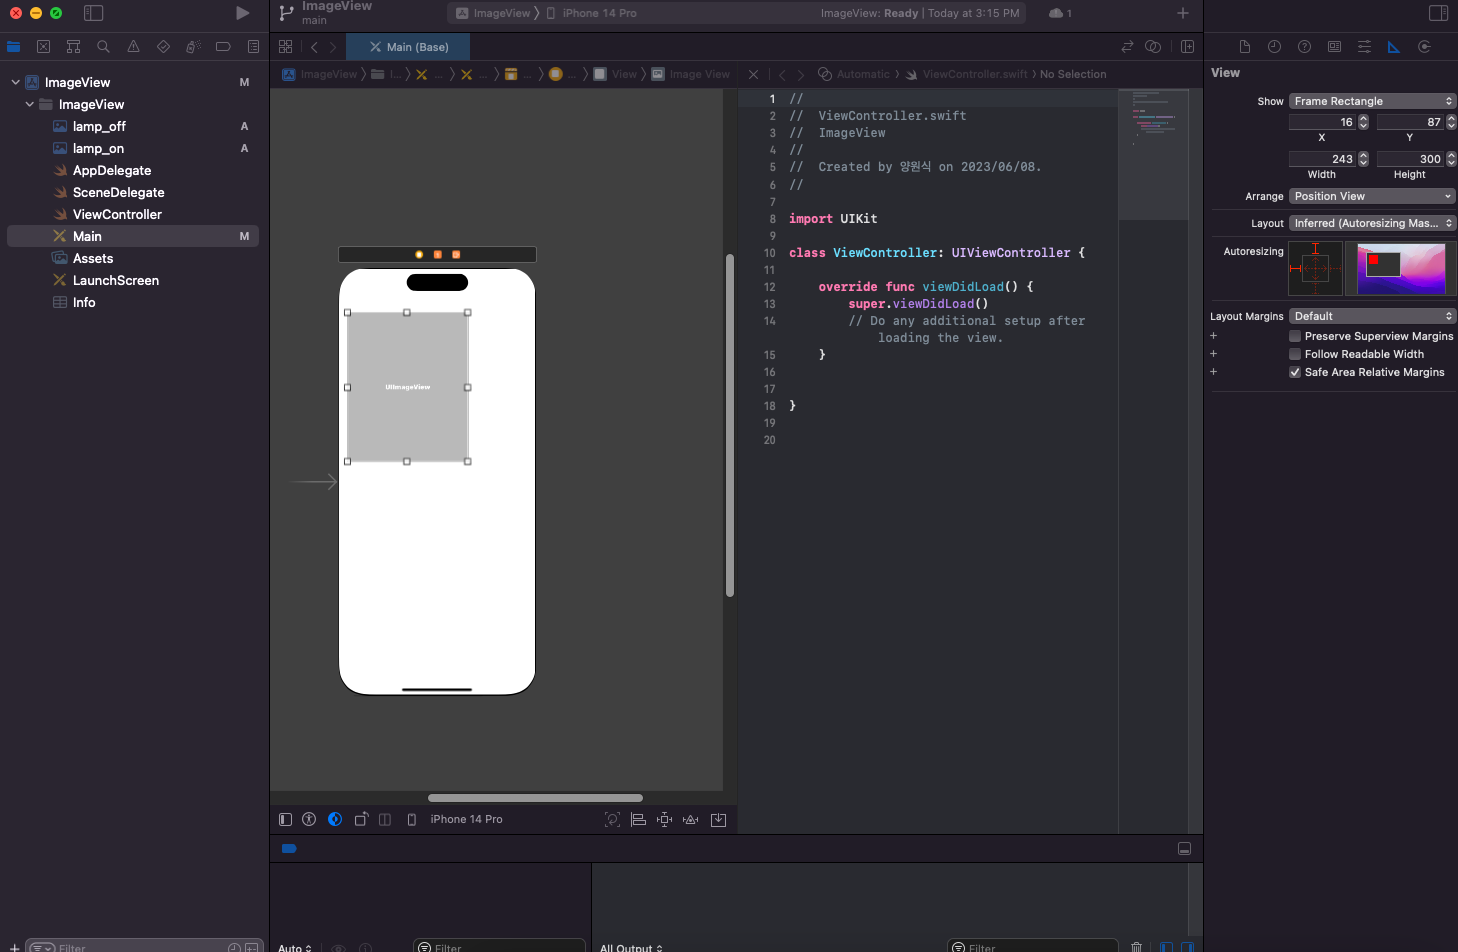This screenshot has height=952, width=1458.
Task: Click the Width input field
Action: tap(1322, 159)
